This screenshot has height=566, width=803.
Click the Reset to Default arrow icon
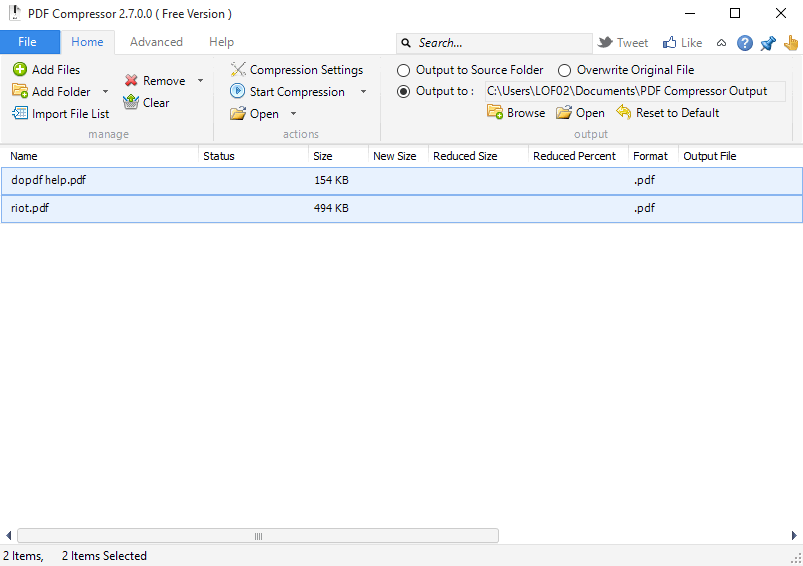[623, 112]
